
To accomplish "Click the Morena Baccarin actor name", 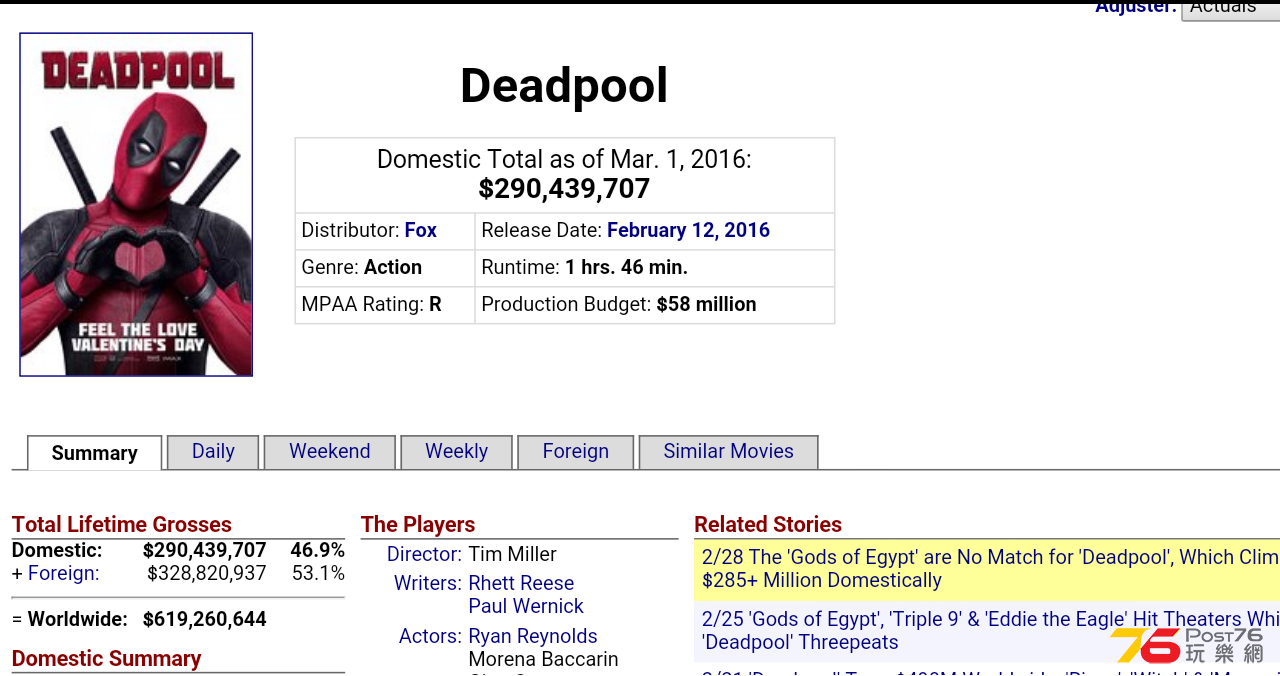I will tap(544, 659).
